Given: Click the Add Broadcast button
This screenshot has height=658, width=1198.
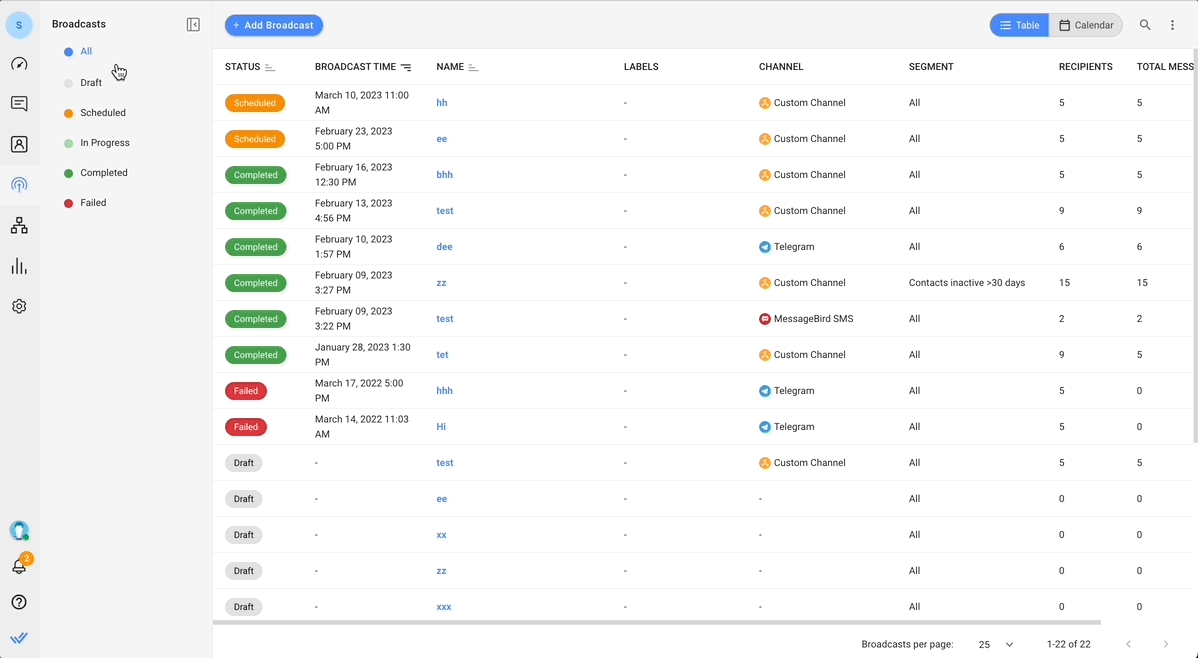Looking at the screenshot, I should (x=273, y=25).
